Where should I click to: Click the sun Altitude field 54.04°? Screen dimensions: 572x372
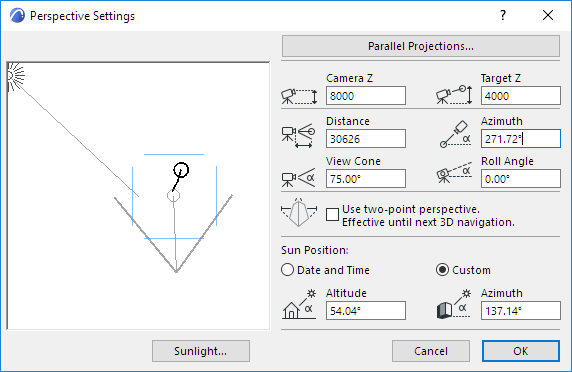(x=366, y=311)
